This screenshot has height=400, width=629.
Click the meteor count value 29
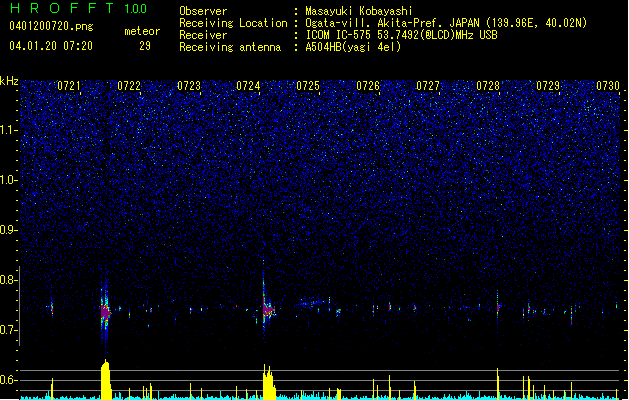click(x=145, y=46)
